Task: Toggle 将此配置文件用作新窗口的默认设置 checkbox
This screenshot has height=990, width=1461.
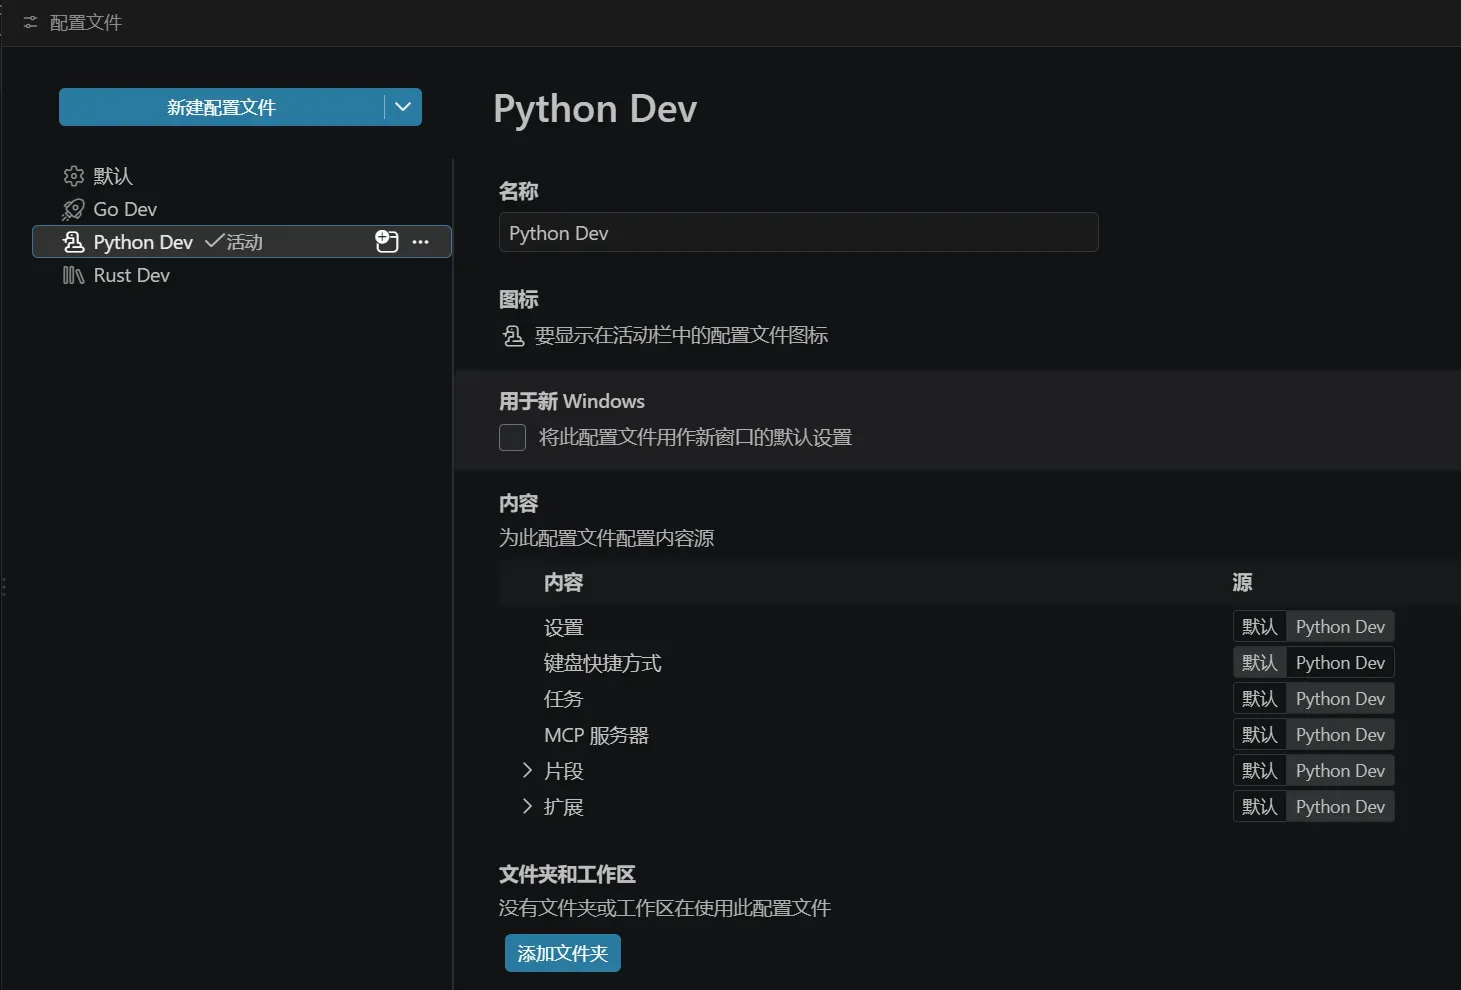Action: coord(512,437)
